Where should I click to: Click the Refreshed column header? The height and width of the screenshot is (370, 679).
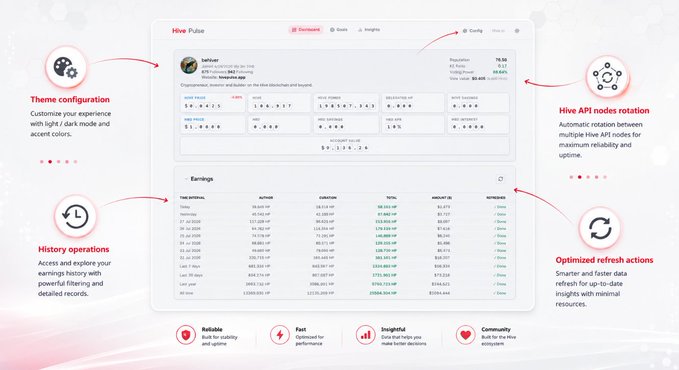496,198
